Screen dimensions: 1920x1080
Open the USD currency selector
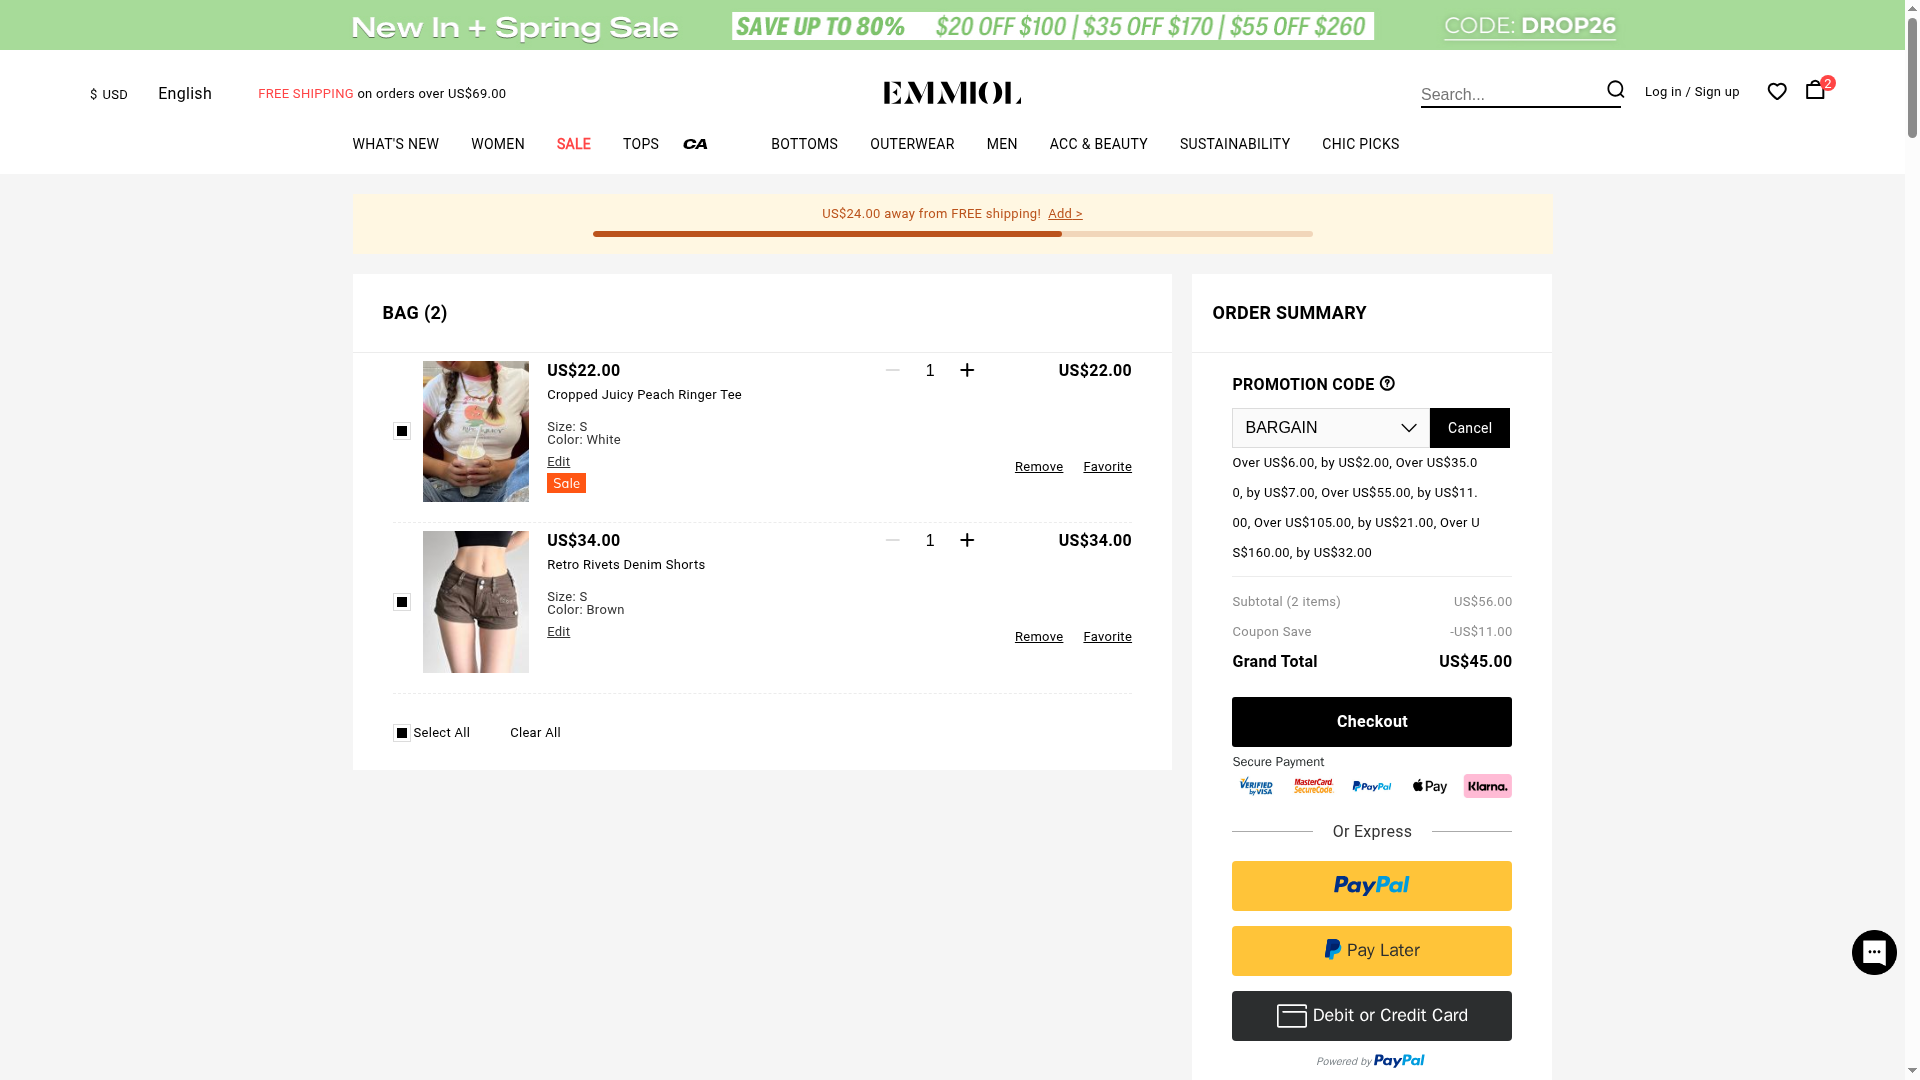109,95
